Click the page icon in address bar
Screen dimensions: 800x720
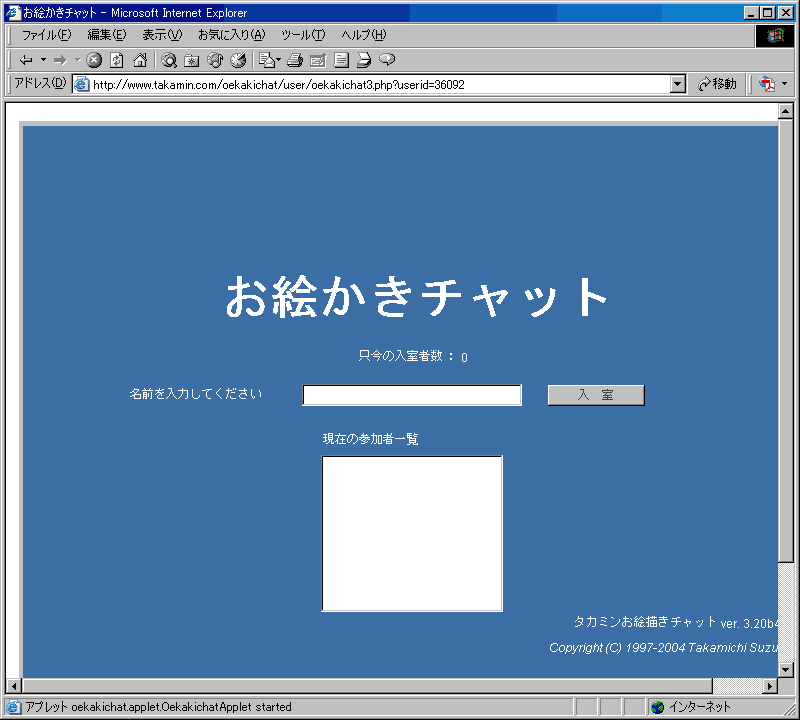click(82, 84)
